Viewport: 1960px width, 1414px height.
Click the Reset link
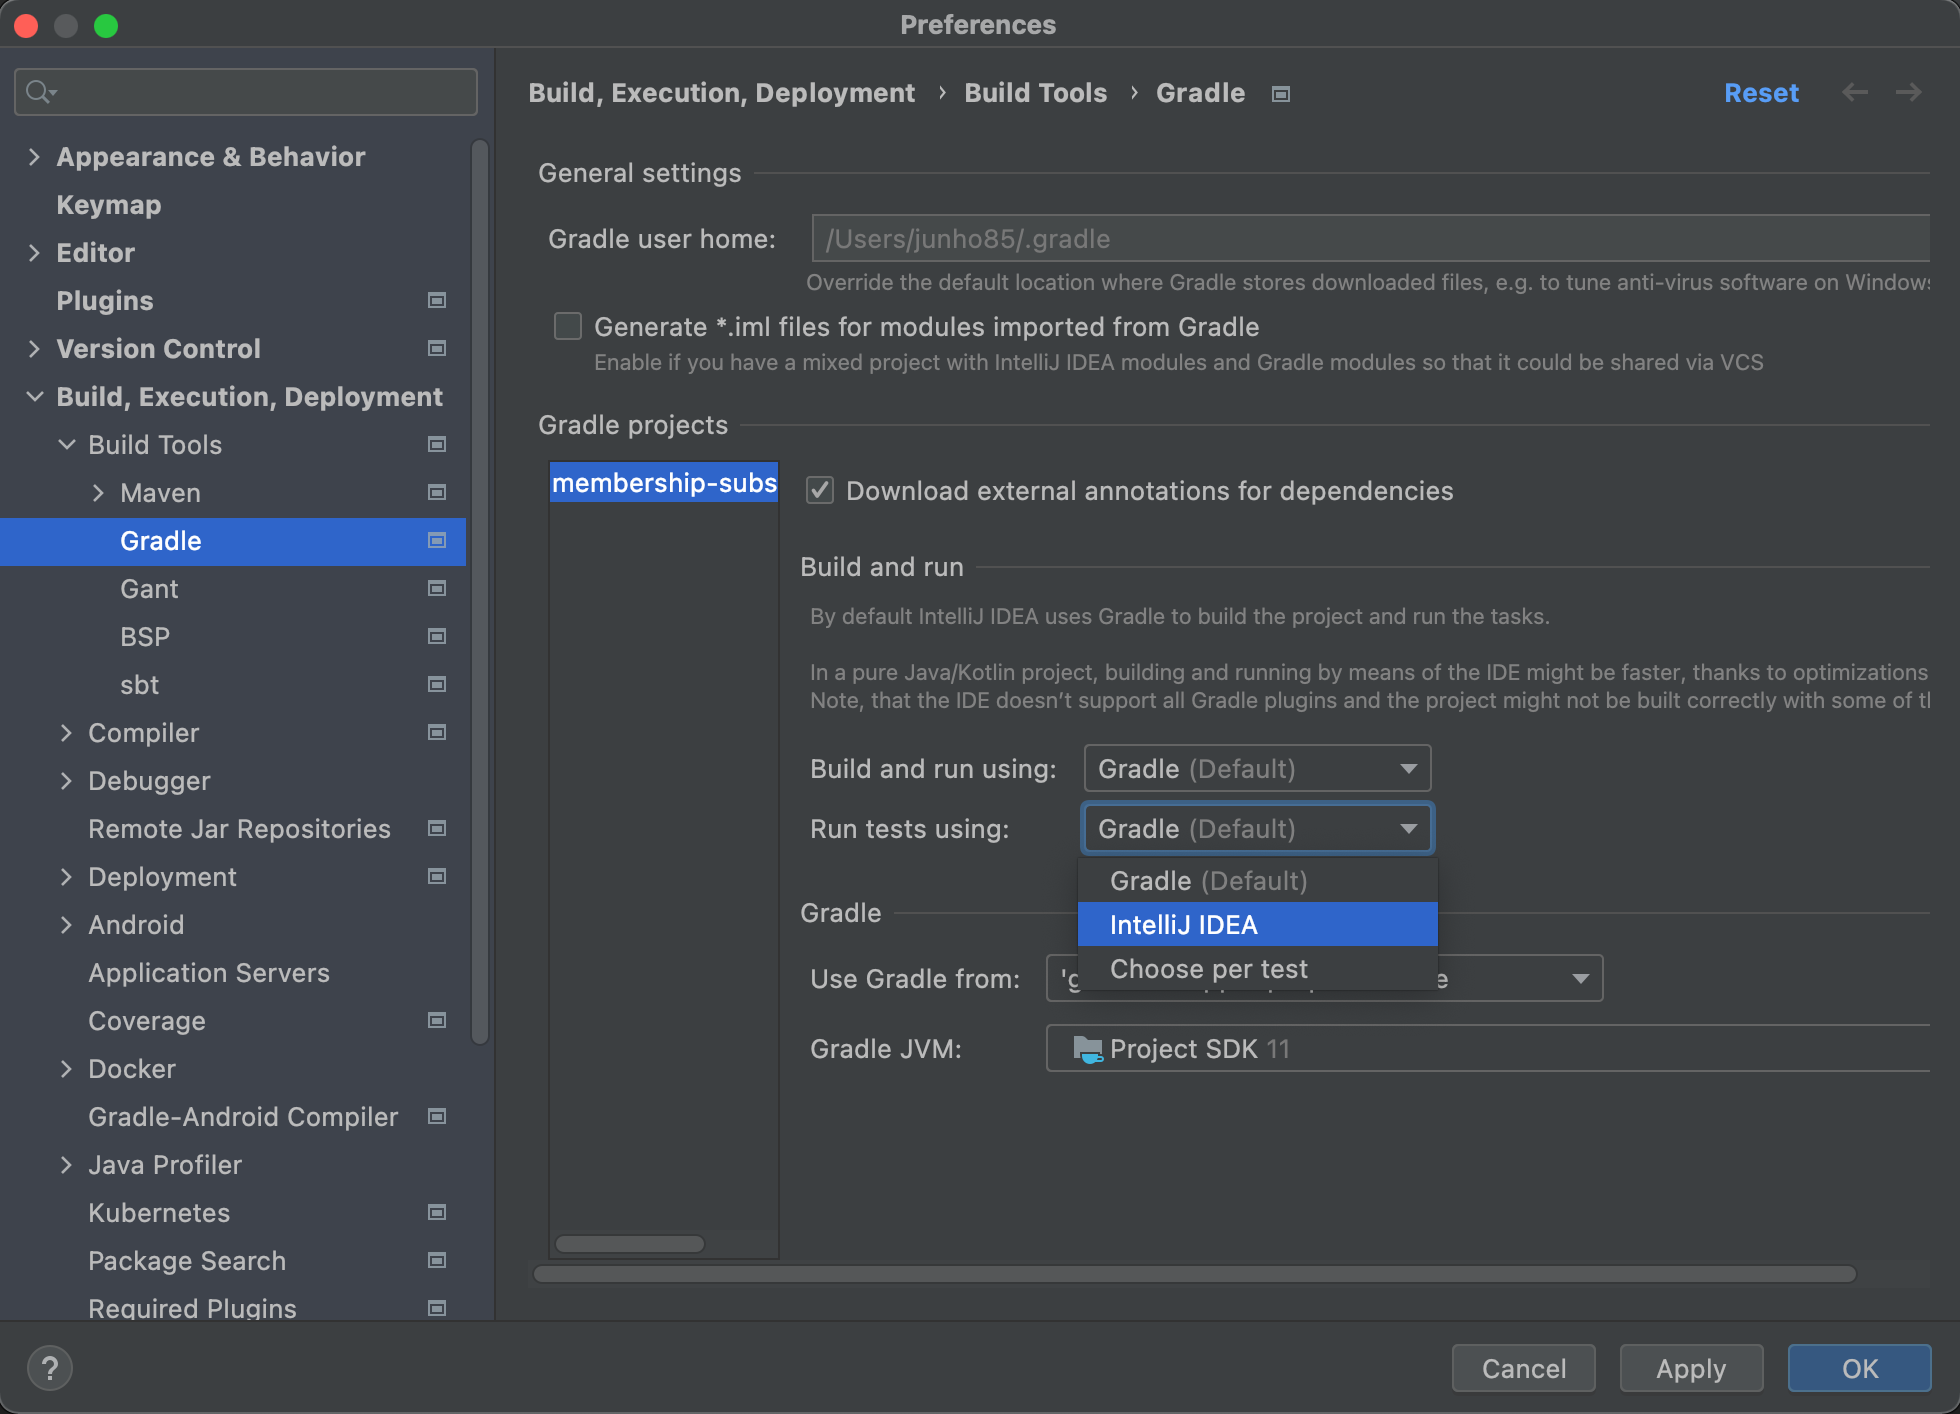(x=1761, y=93)
